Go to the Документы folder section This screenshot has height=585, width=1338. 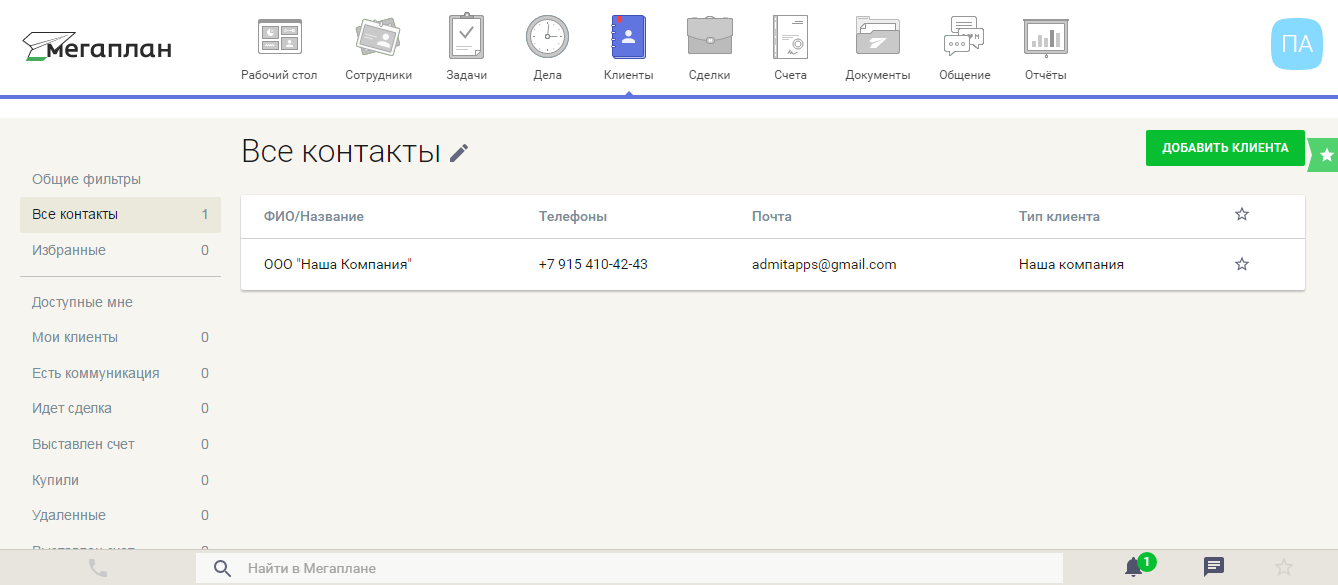click(877, 48)
